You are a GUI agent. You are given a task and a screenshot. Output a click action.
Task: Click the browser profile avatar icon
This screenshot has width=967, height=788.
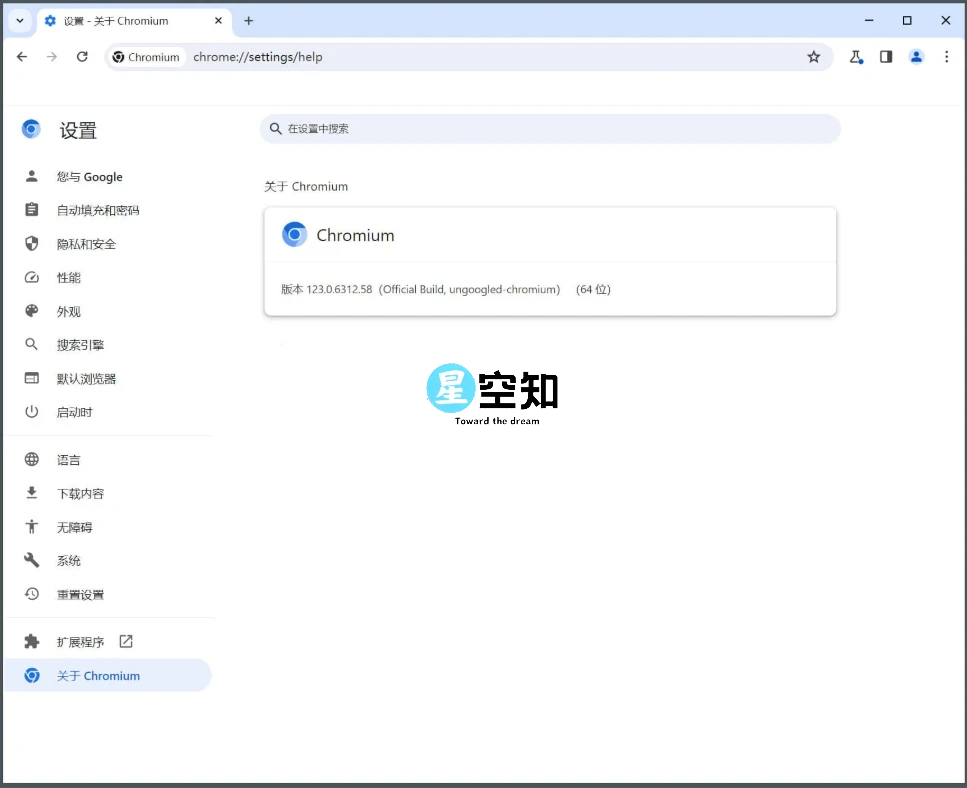[917, 57]
